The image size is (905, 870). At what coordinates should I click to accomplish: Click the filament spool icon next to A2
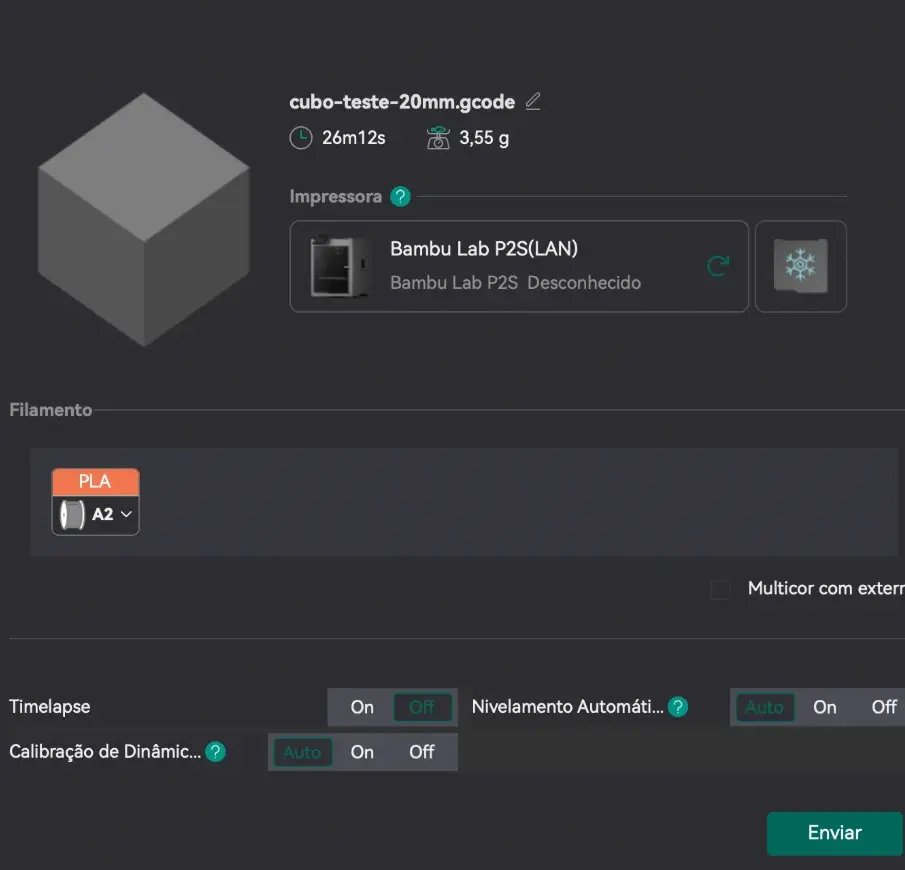(x=73, y=514)
